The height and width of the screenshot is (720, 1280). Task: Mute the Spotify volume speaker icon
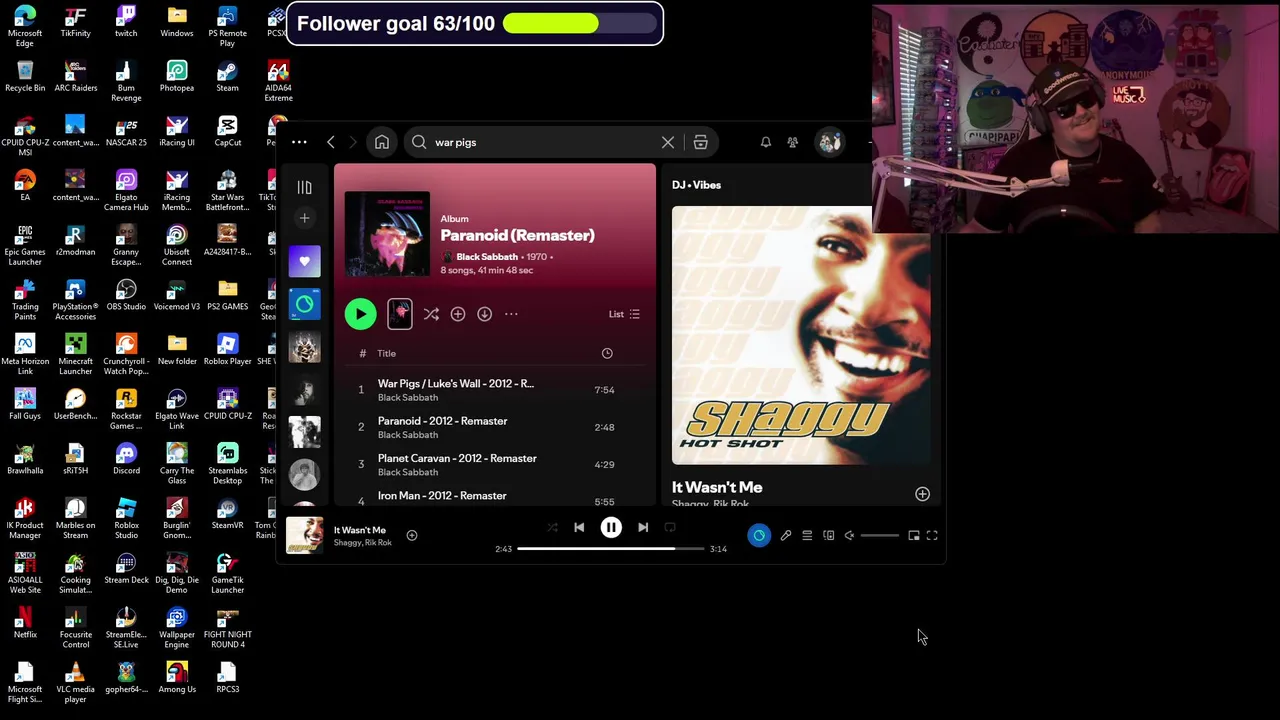[x=849, y=535]
